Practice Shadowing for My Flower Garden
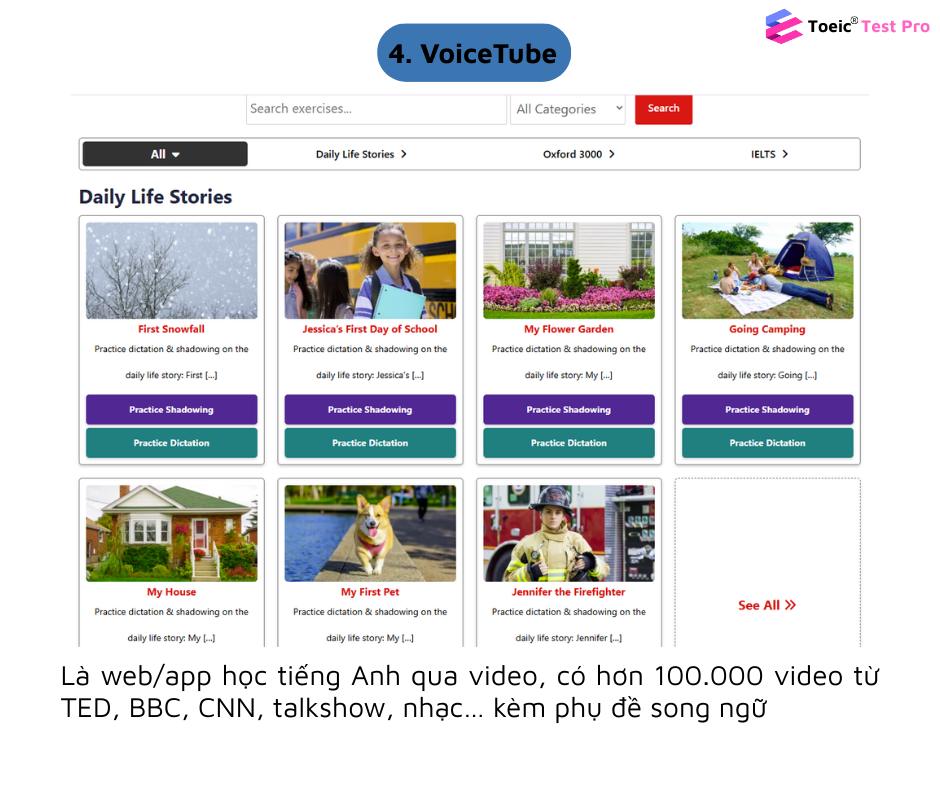Screen dimensions: 940x788 [x=569, y=410]
